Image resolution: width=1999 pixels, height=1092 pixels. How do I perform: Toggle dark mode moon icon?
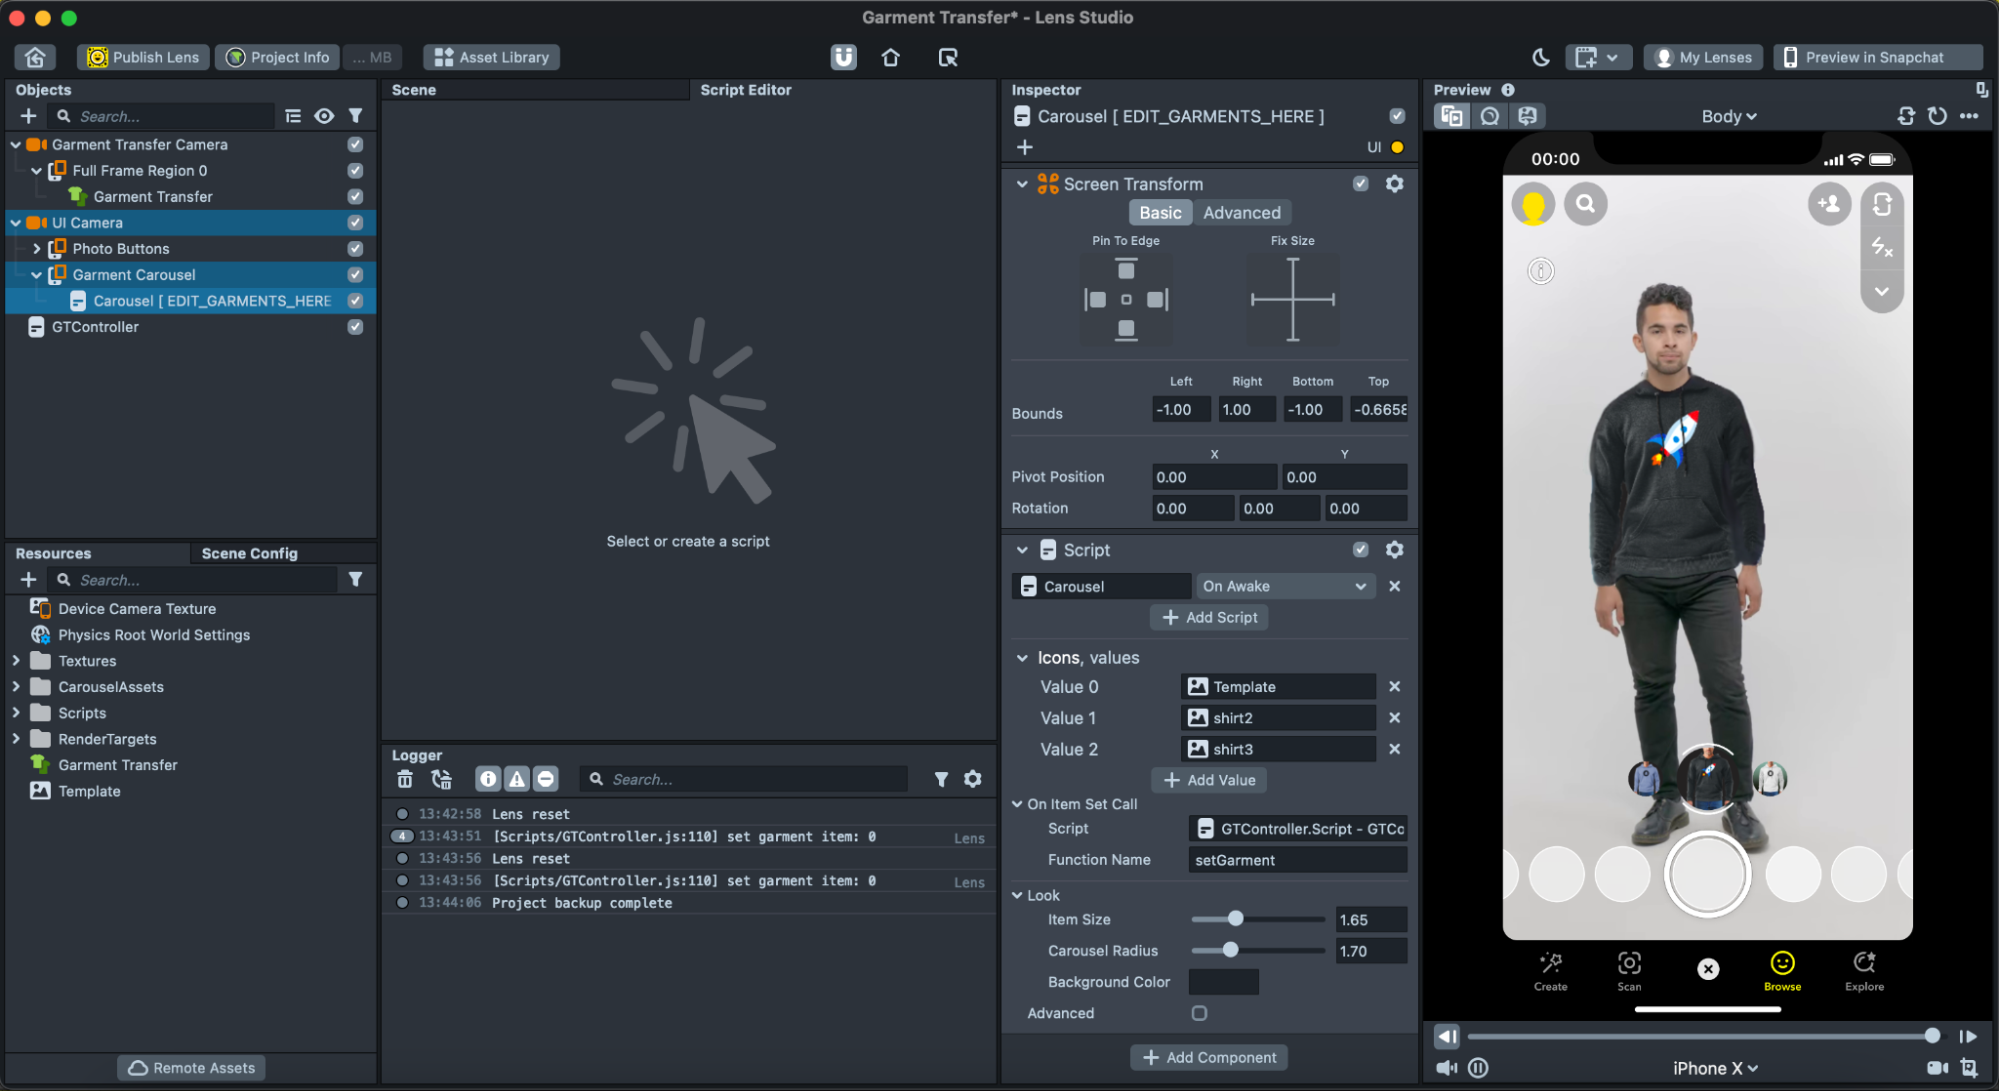pyautogui.click(x=1540, y=57)
